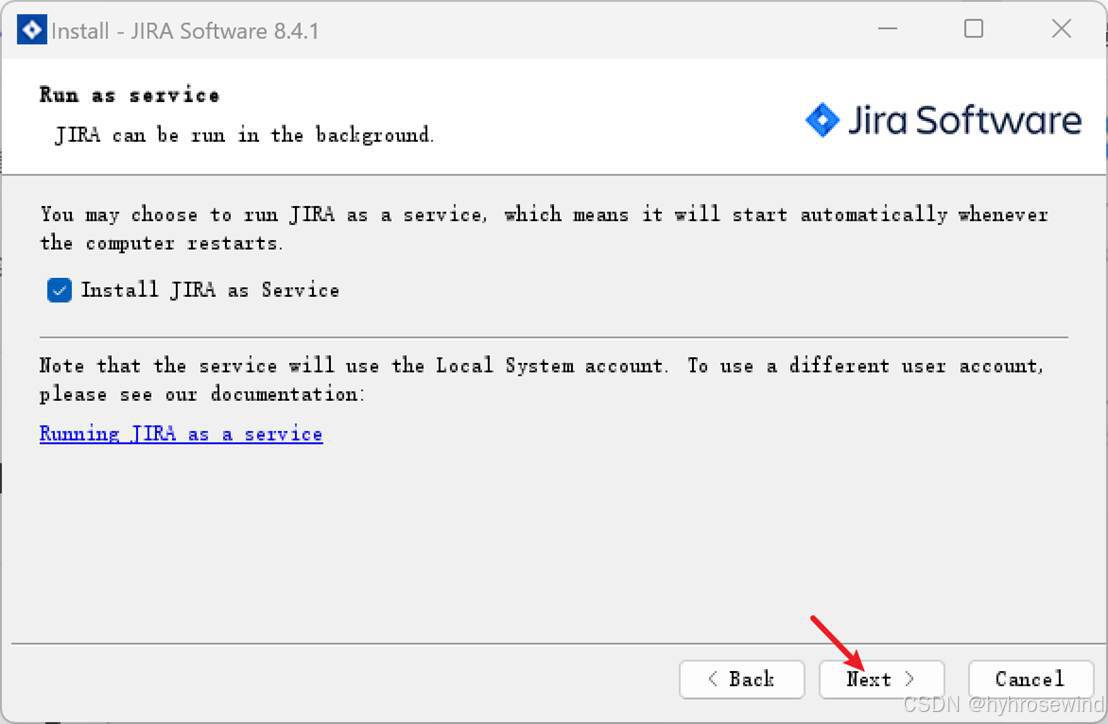
Task: Click 'JIRA can be run in the background.' text
Action: (244, 135)
